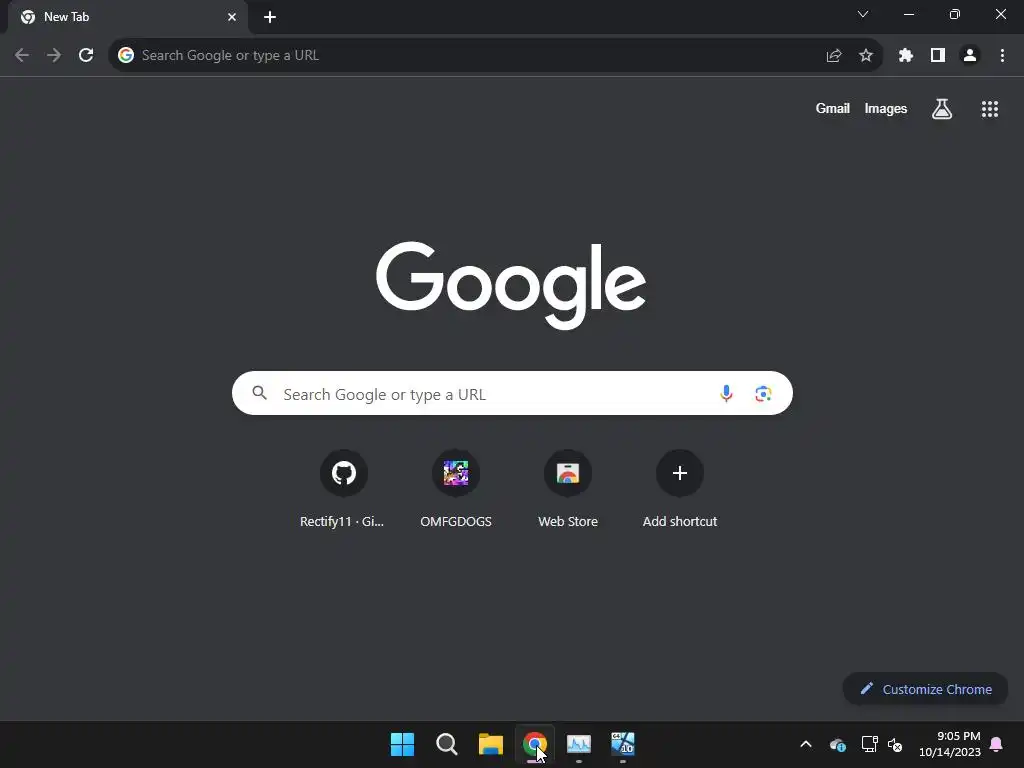Image resolution: width=1024 pixels, height=768 pixels.
Task: Click the magnifier in the search box
Action: (x=259, y=392)
